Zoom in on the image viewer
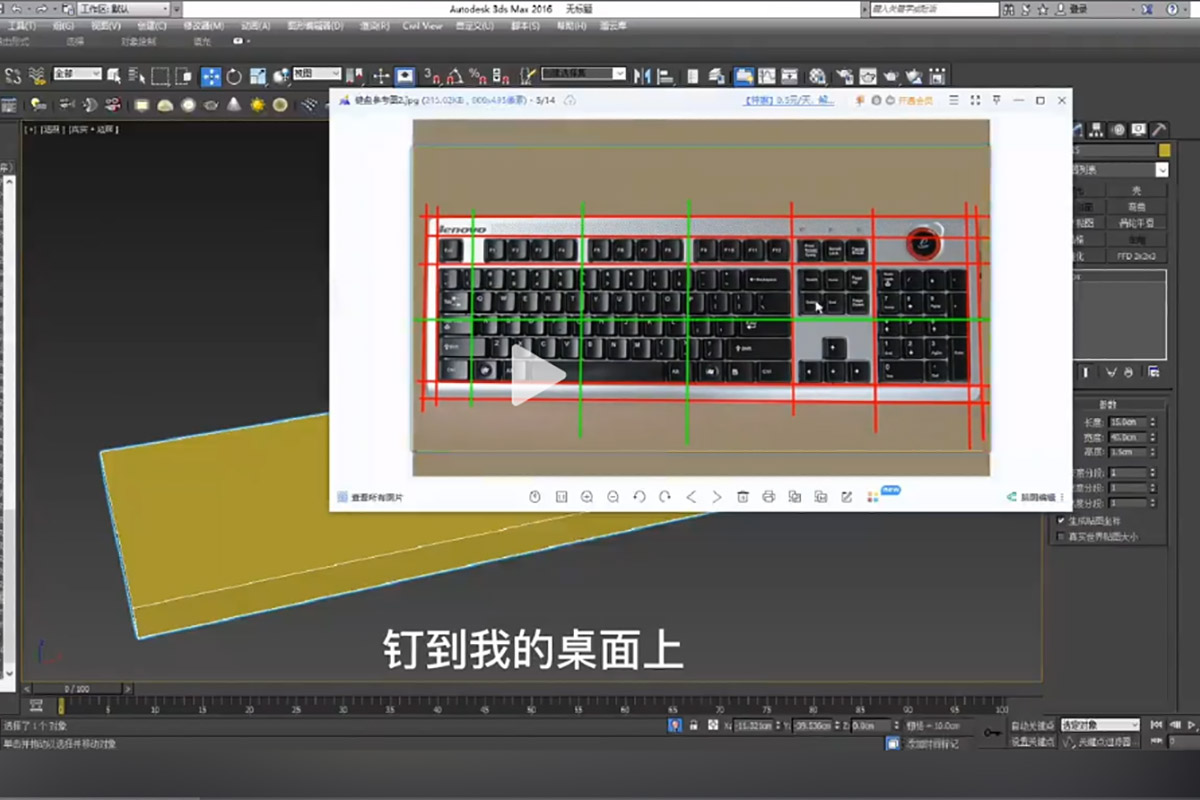 point(587,497)
